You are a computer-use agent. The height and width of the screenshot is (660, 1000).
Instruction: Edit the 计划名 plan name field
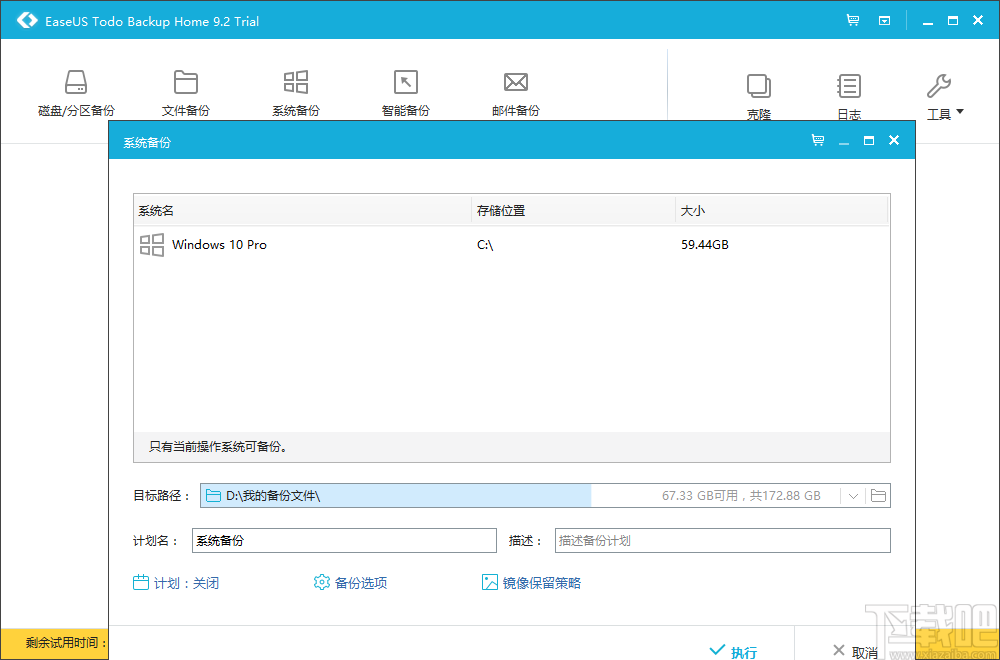344,540
